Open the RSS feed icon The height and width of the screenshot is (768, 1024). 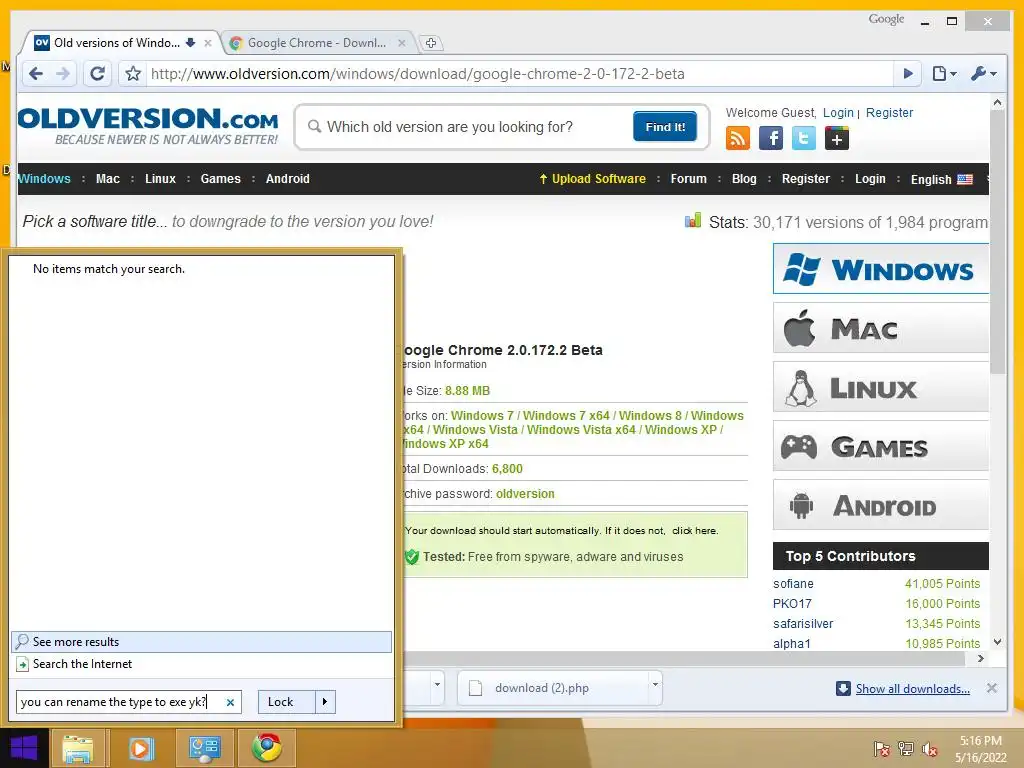tap(738, 138)
